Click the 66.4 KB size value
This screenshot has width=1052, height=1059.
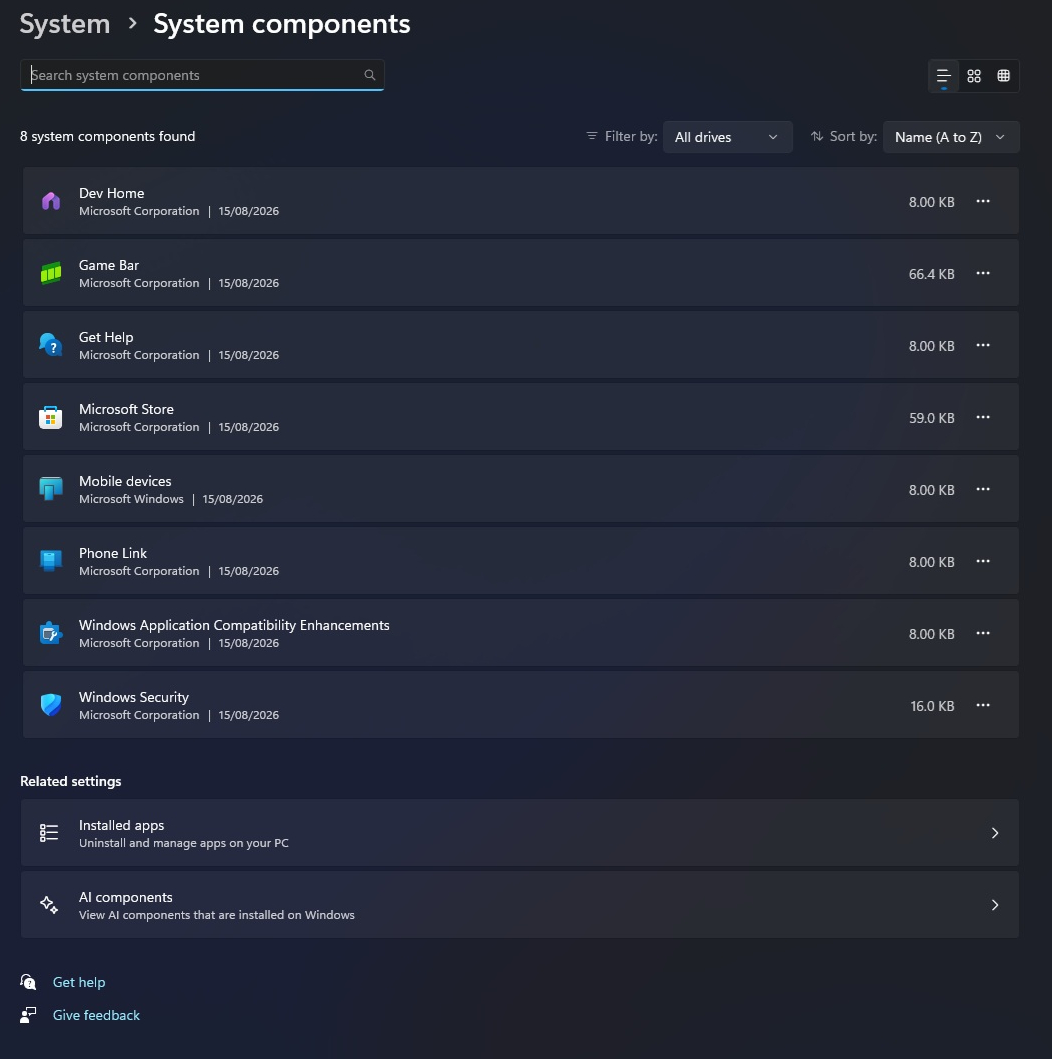pos(931,274)
